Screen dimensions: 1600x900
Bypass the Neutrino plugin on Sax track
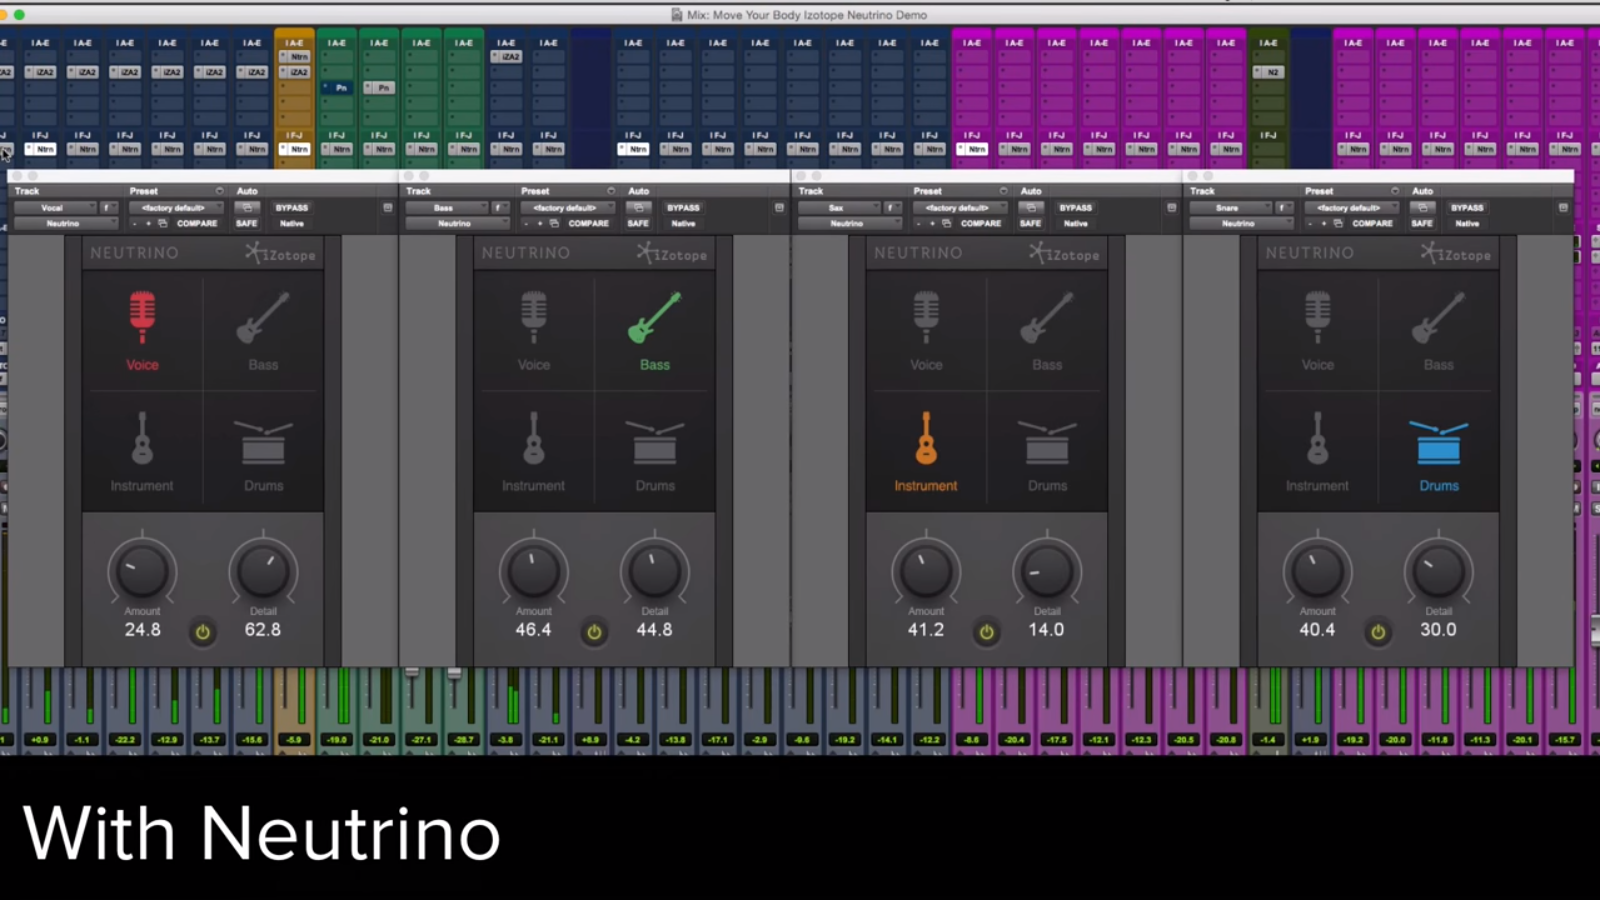coord(1076,208)
